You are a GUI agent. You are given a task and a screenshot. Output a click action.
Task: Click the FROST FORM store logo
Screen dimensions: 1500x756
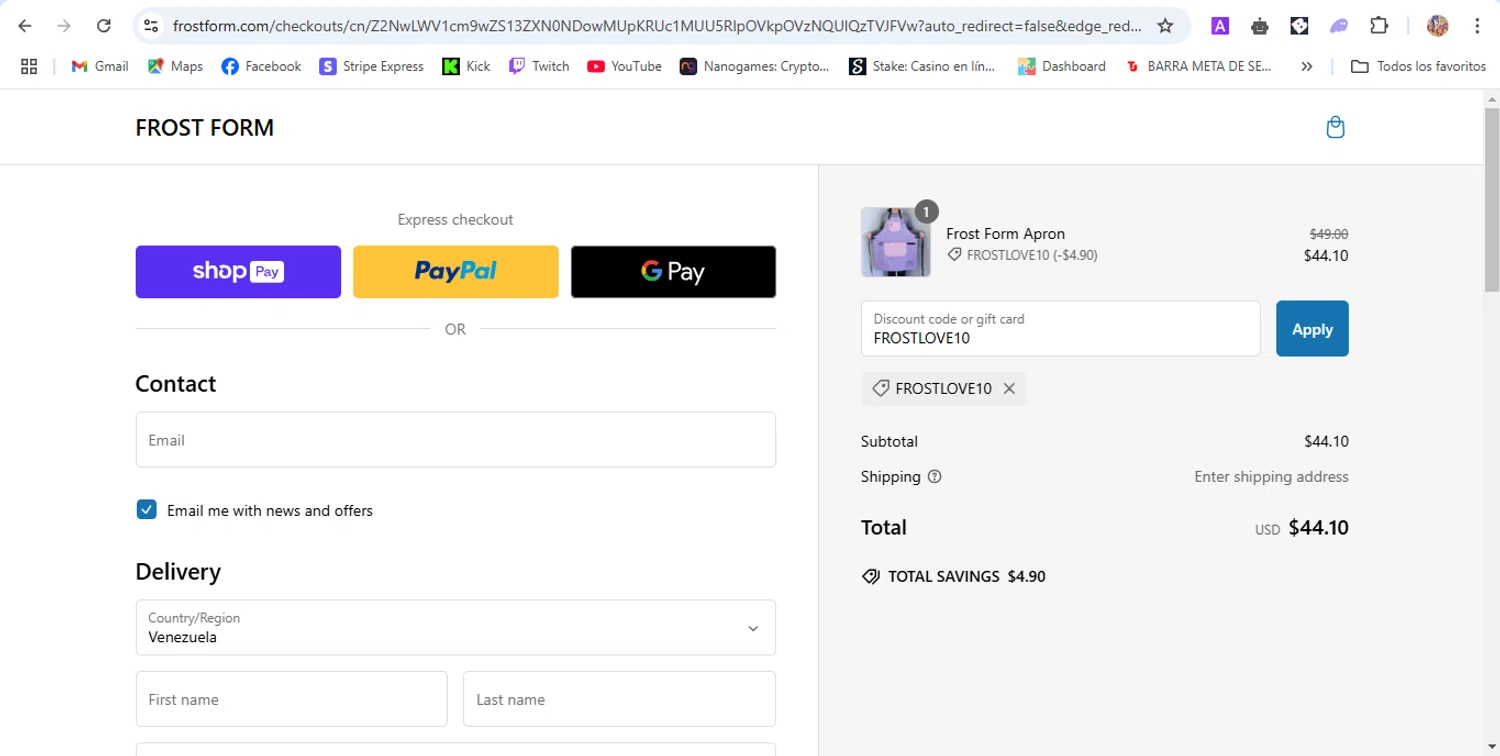coord(204,128)
